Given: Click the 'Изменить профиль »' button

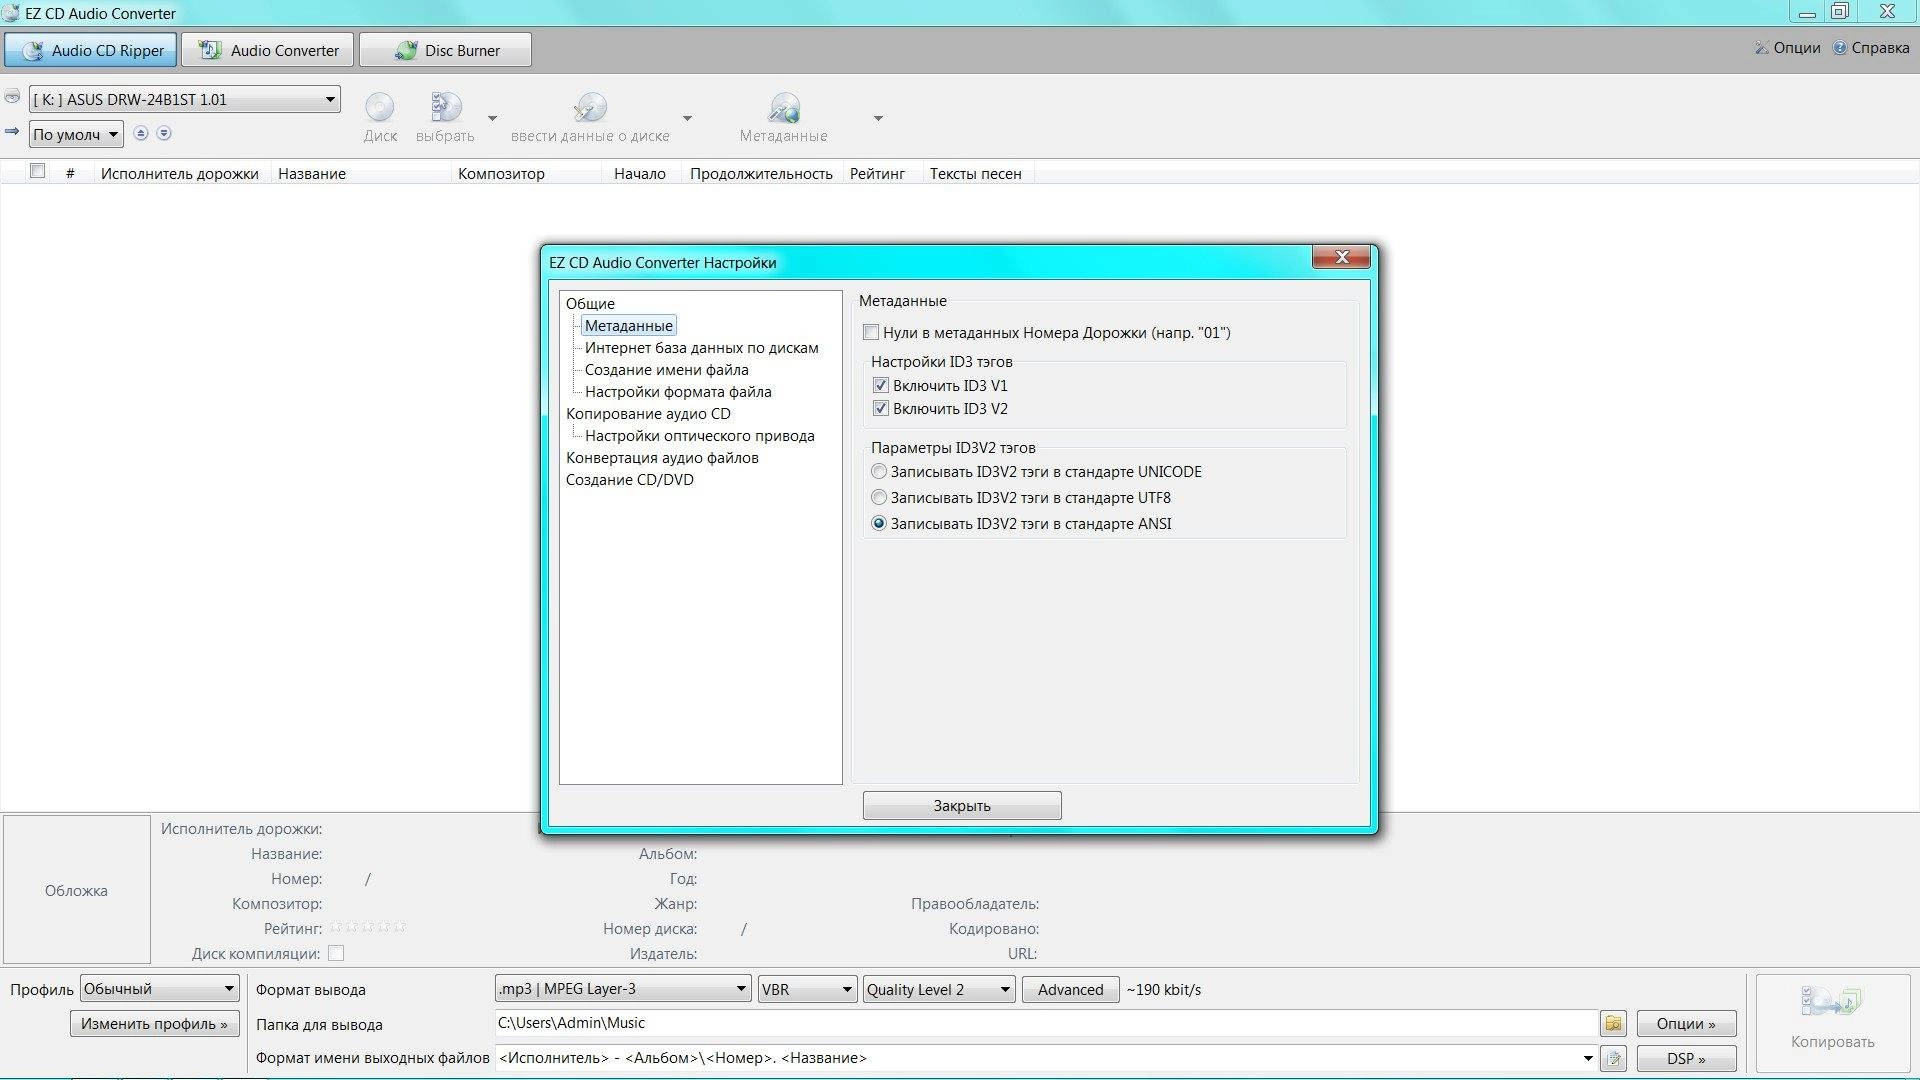Looking at the screenshot, I should (x=154, y=1023).
